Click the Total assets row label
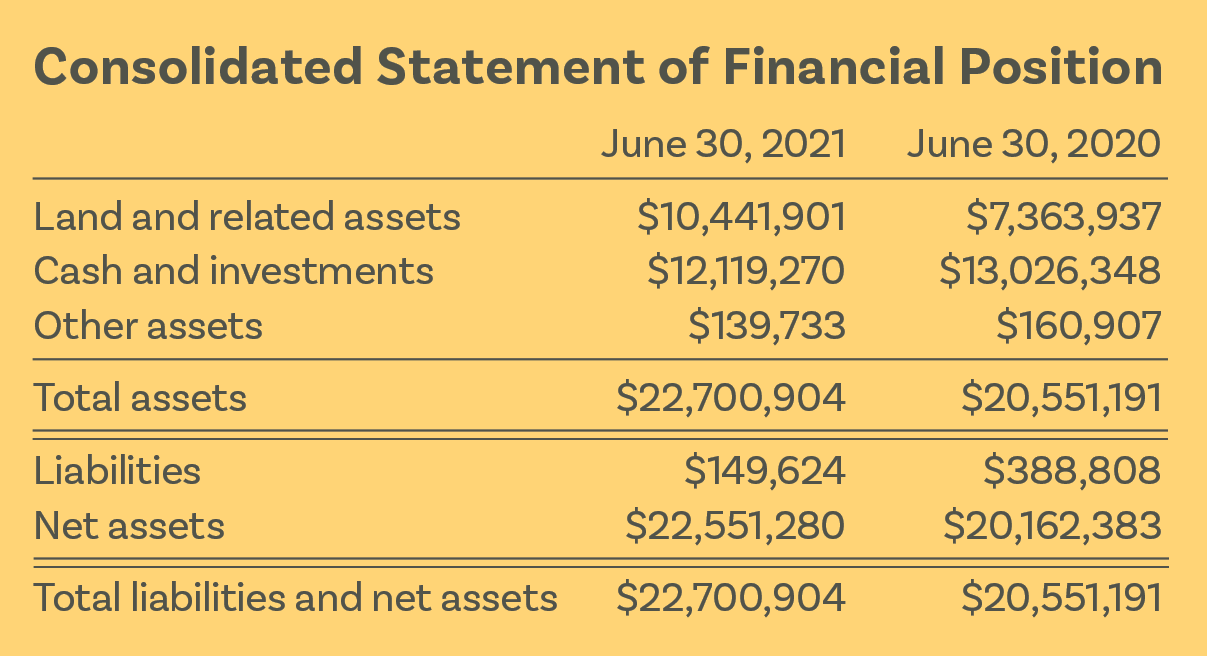Screen dimensions: 1207x656 (x=140, y=398)
